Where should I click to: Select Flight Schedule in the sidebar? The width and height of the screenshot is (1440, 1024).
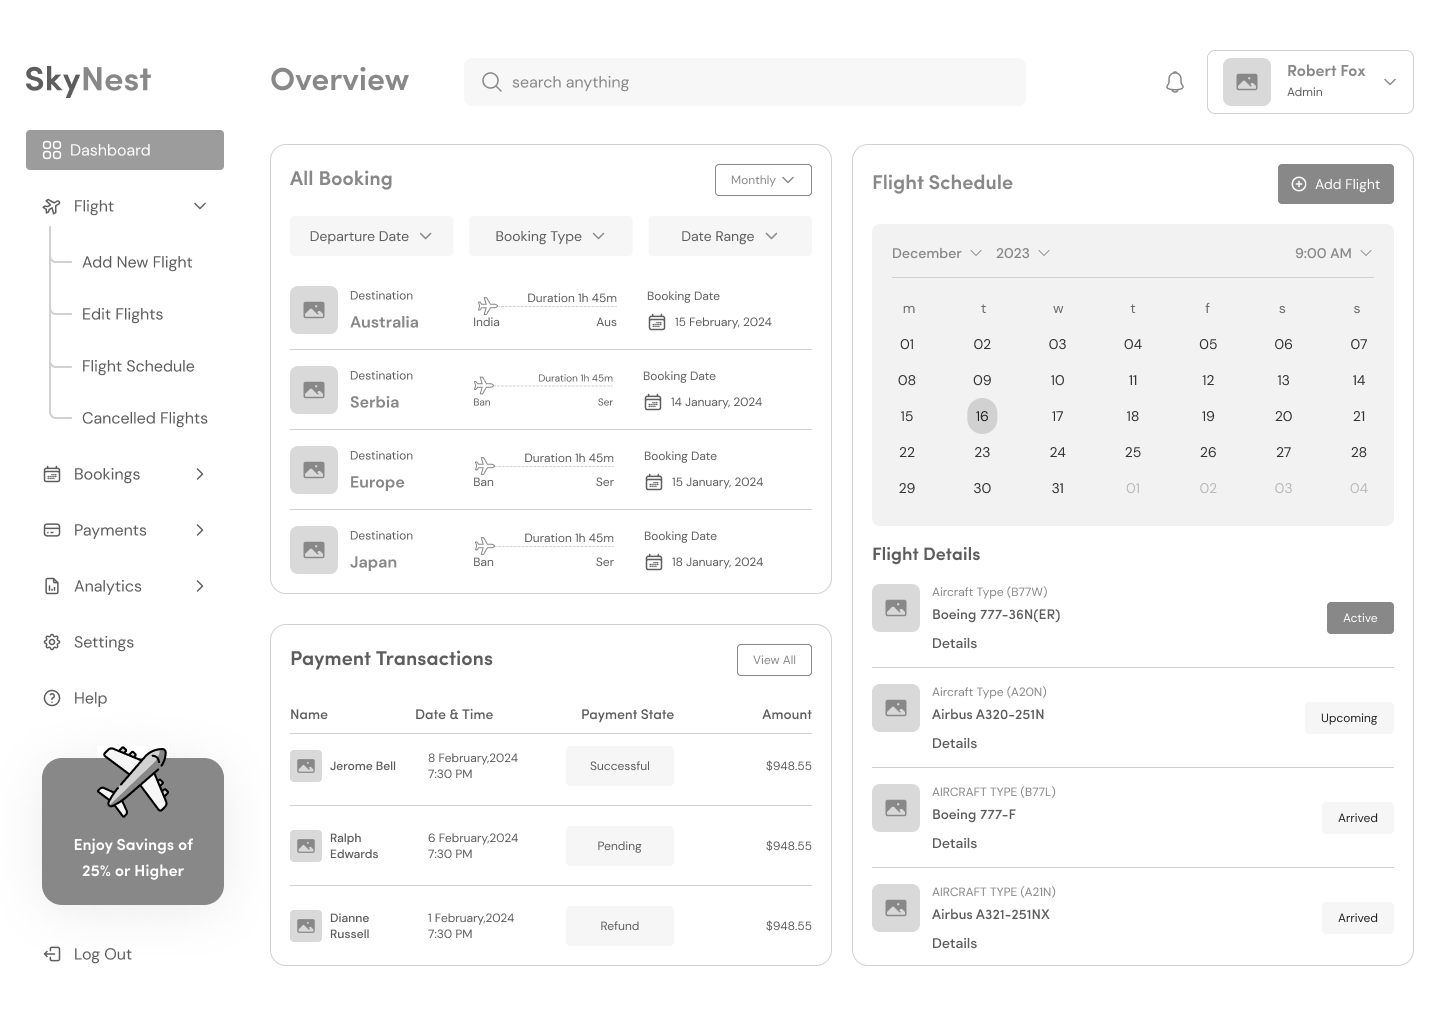pyautogui.click(x=138, y=366)
